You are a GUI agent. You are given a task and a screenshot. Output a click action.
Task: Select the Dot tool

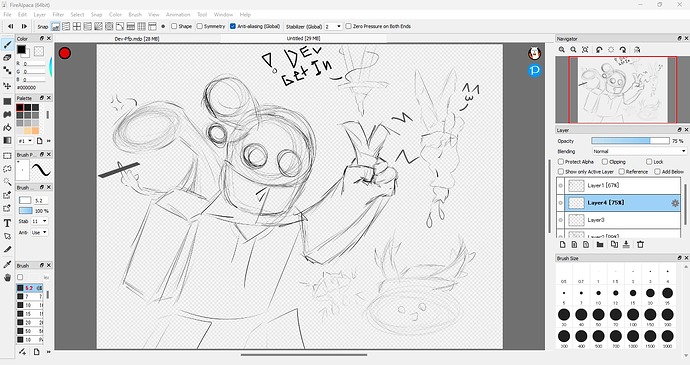pos(7,70)
